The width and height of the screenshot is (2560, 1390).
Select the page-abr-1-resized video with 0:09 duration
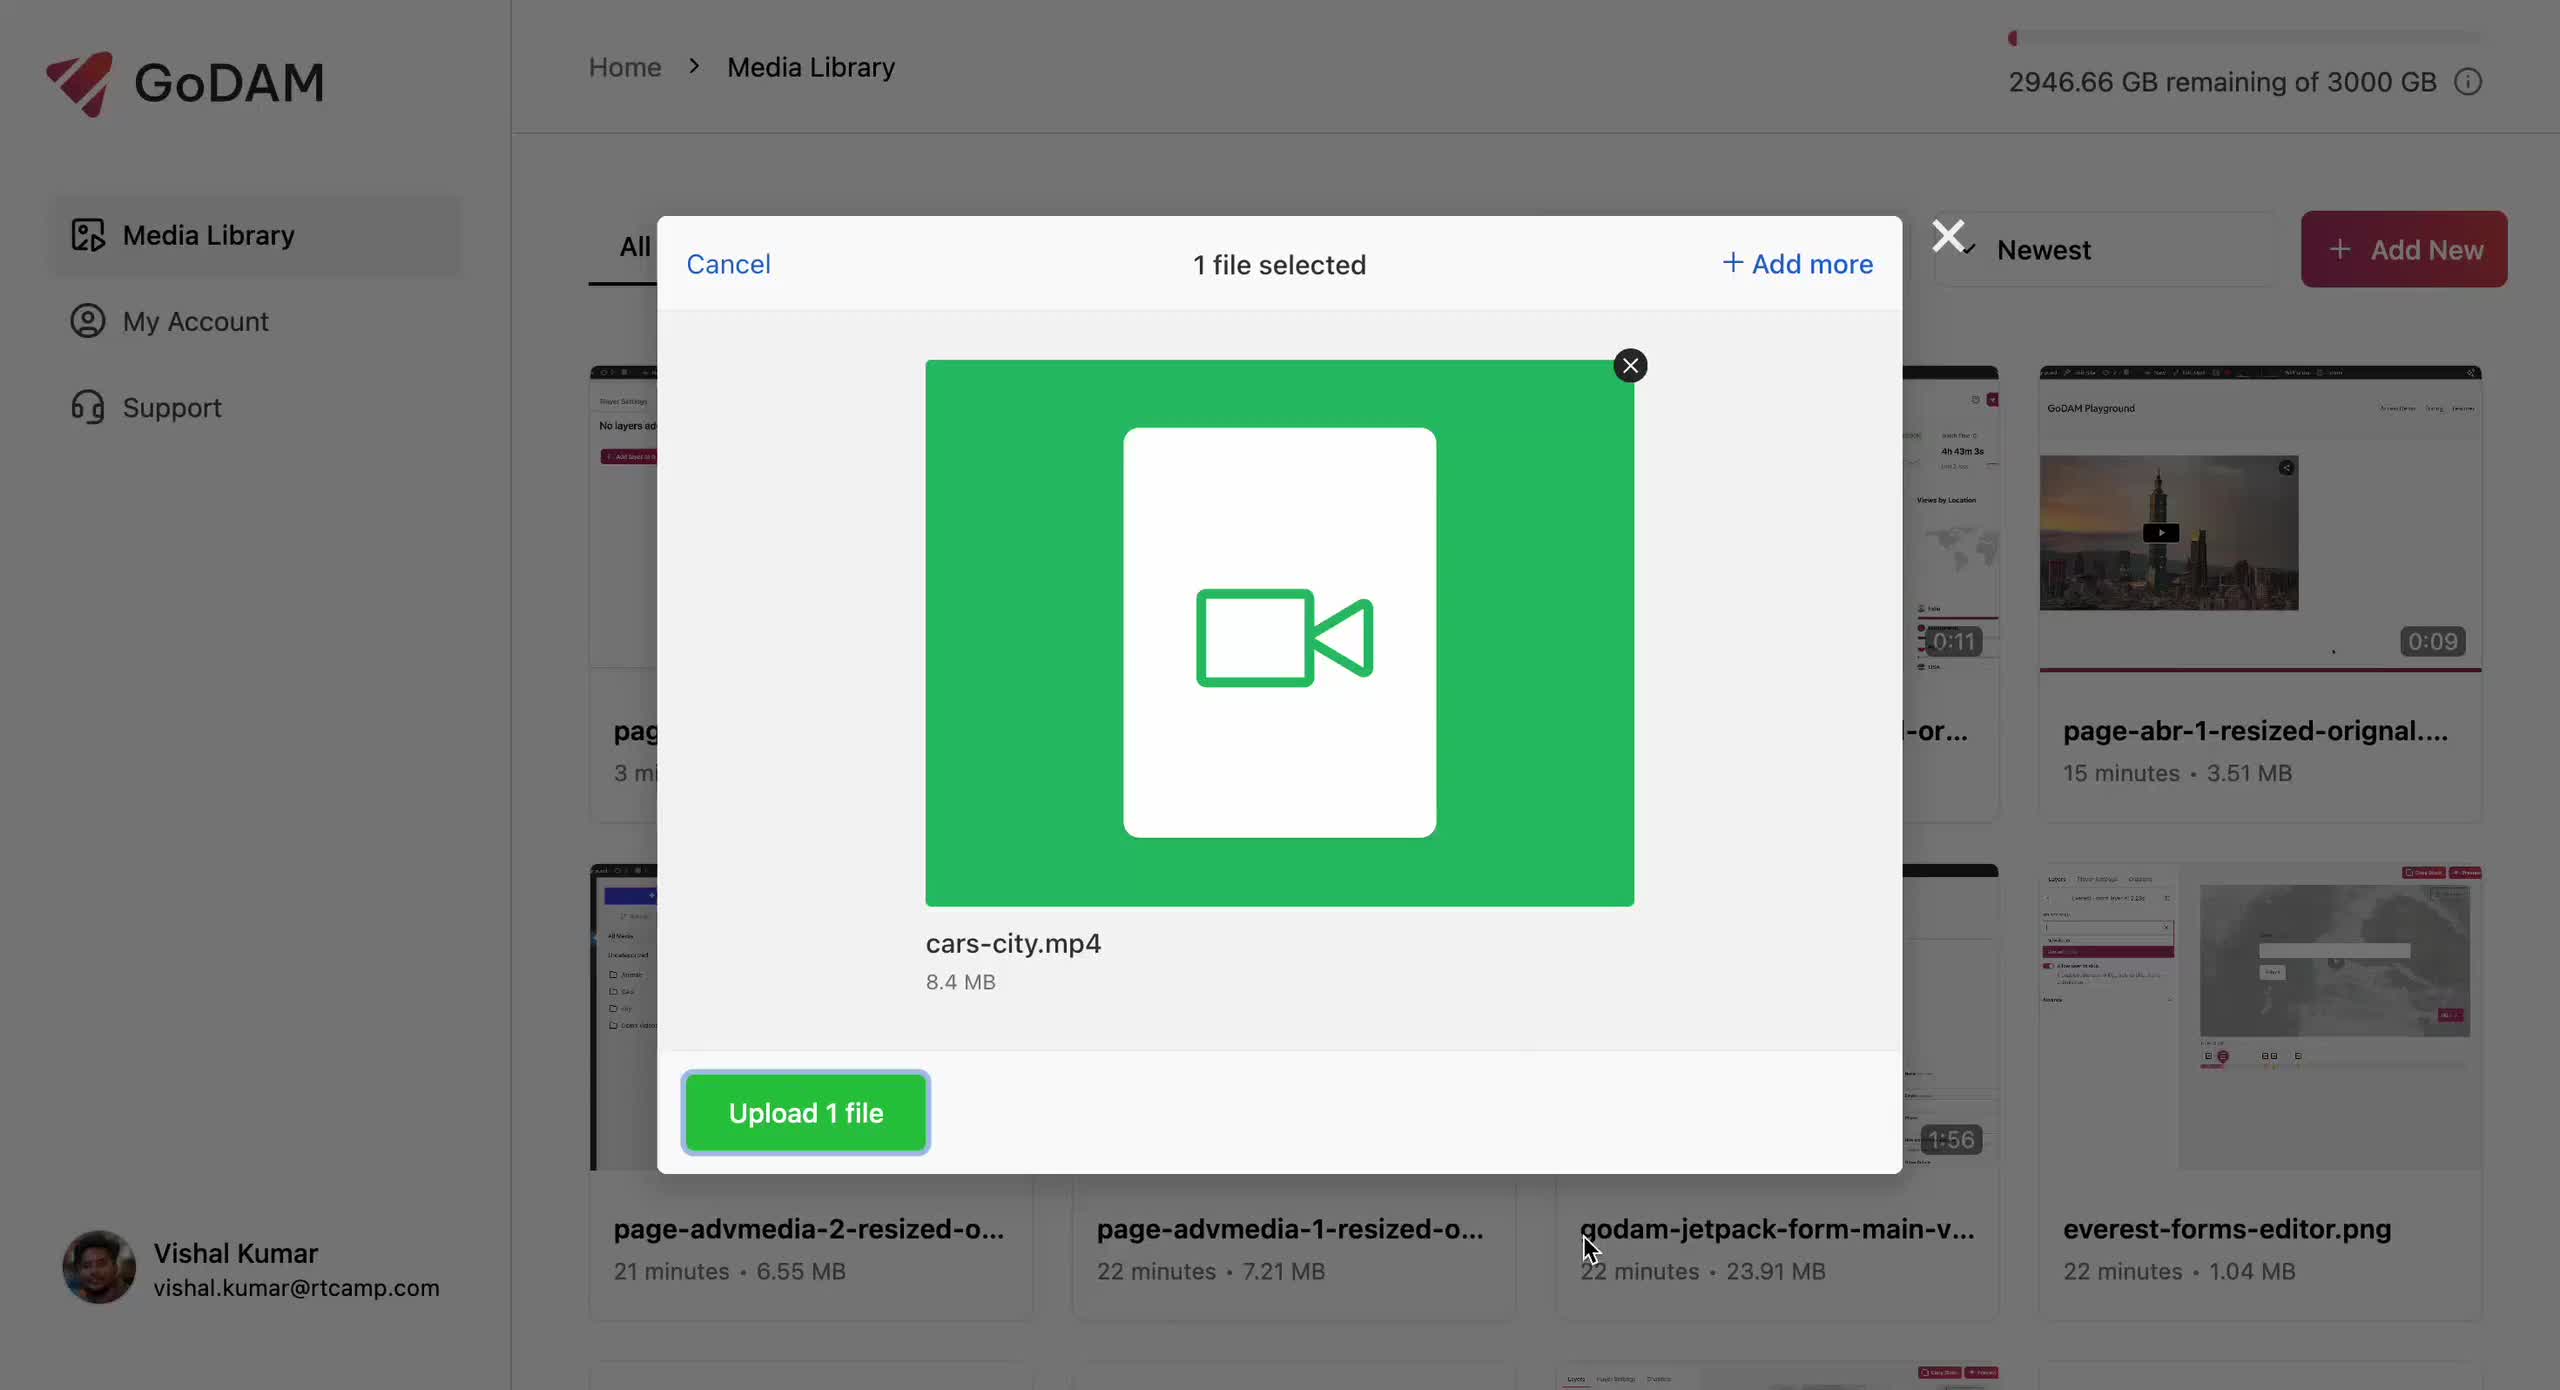click(x=2260, y=530)
